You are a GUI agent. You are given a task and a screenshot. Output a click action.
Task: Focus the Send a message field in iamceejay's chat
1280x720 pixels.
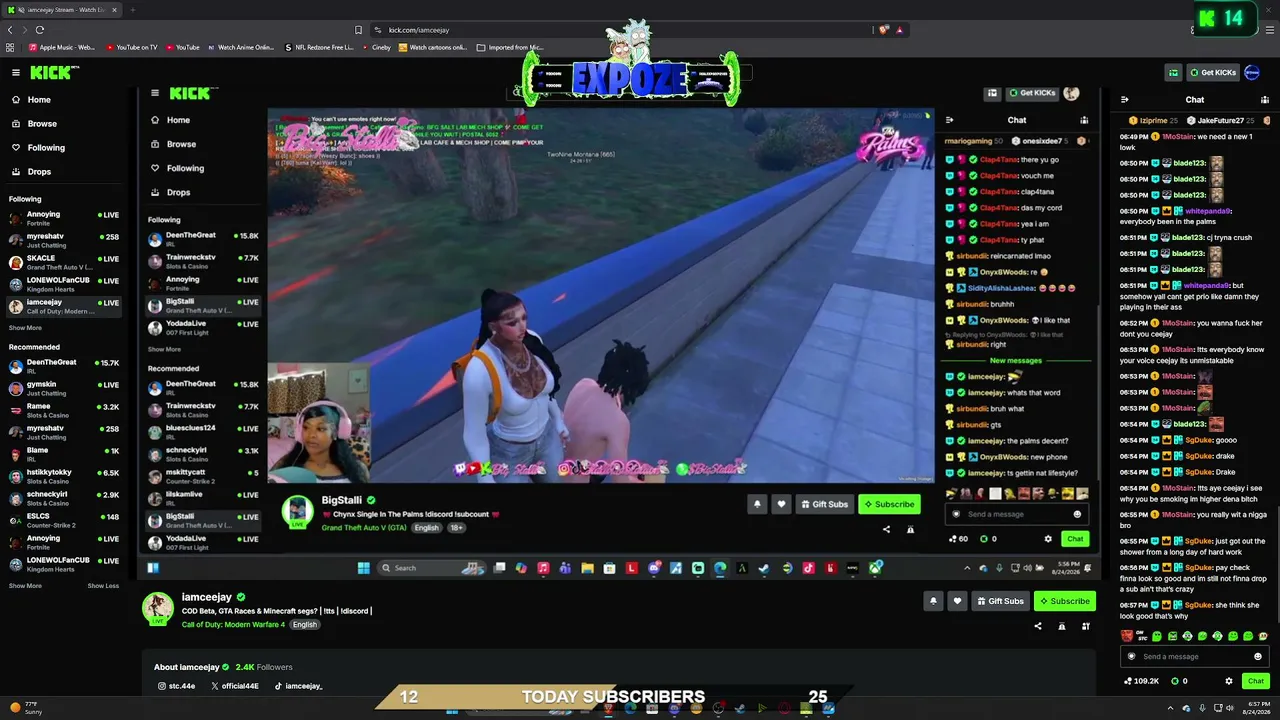click(1193, 657)
